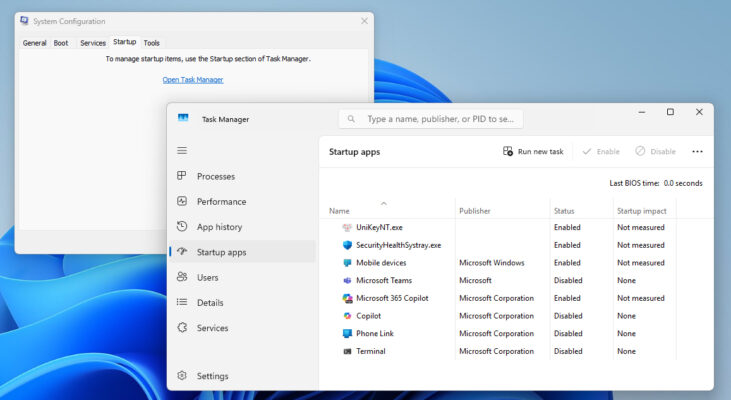Sort list by the Name column header
731x400 pixels.
(340, 211)
